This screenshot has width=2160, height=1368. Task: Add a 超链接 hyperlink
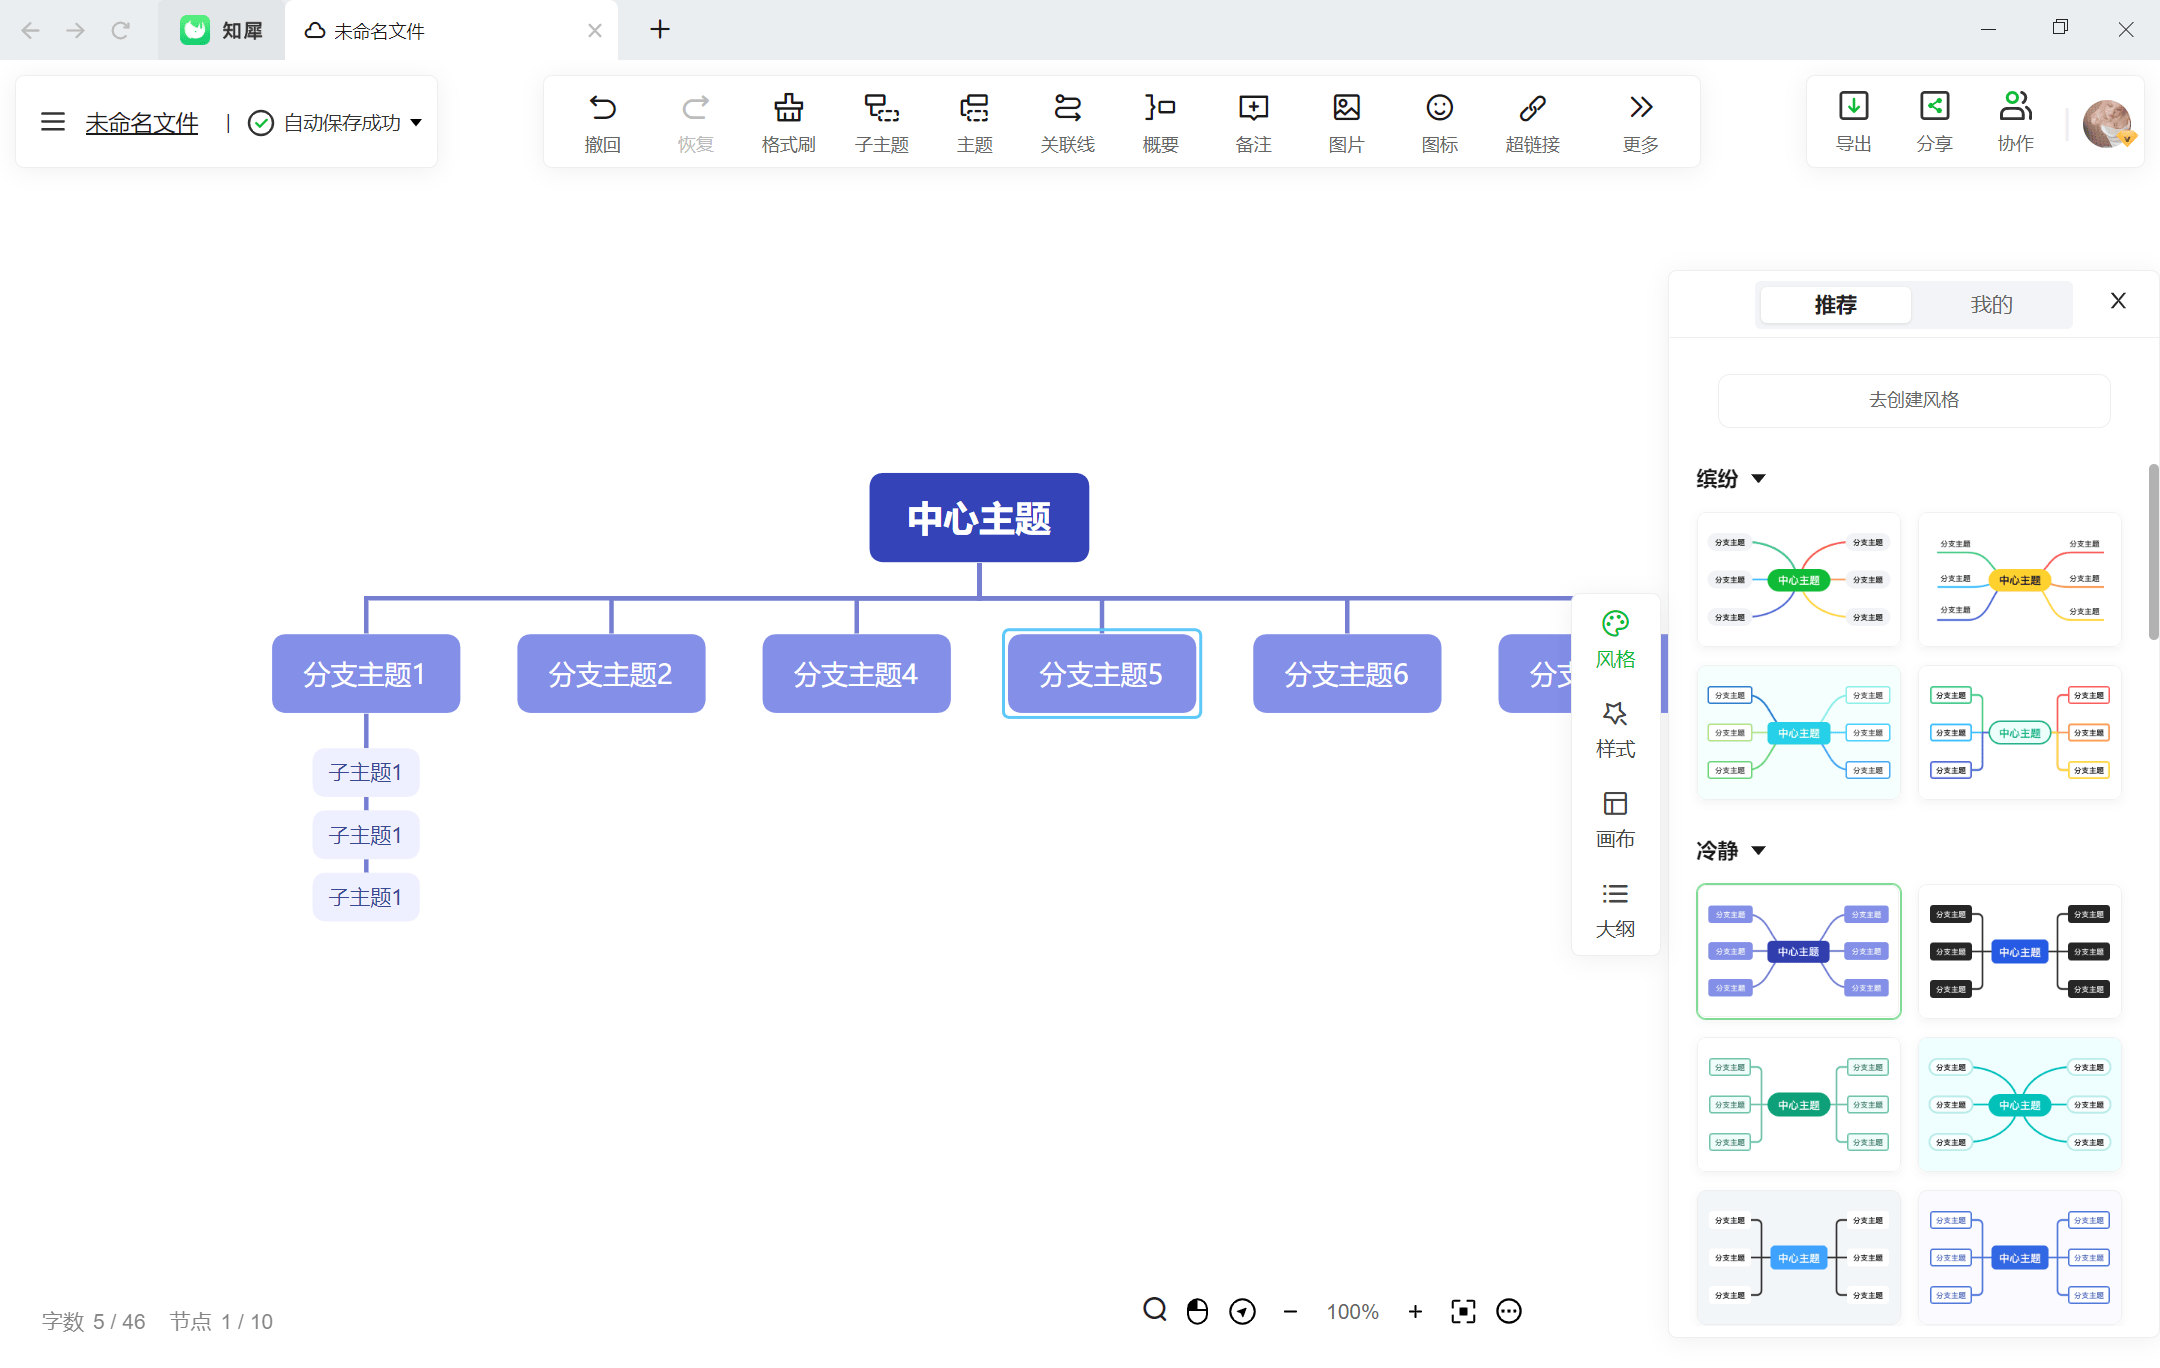[1533, 120]
